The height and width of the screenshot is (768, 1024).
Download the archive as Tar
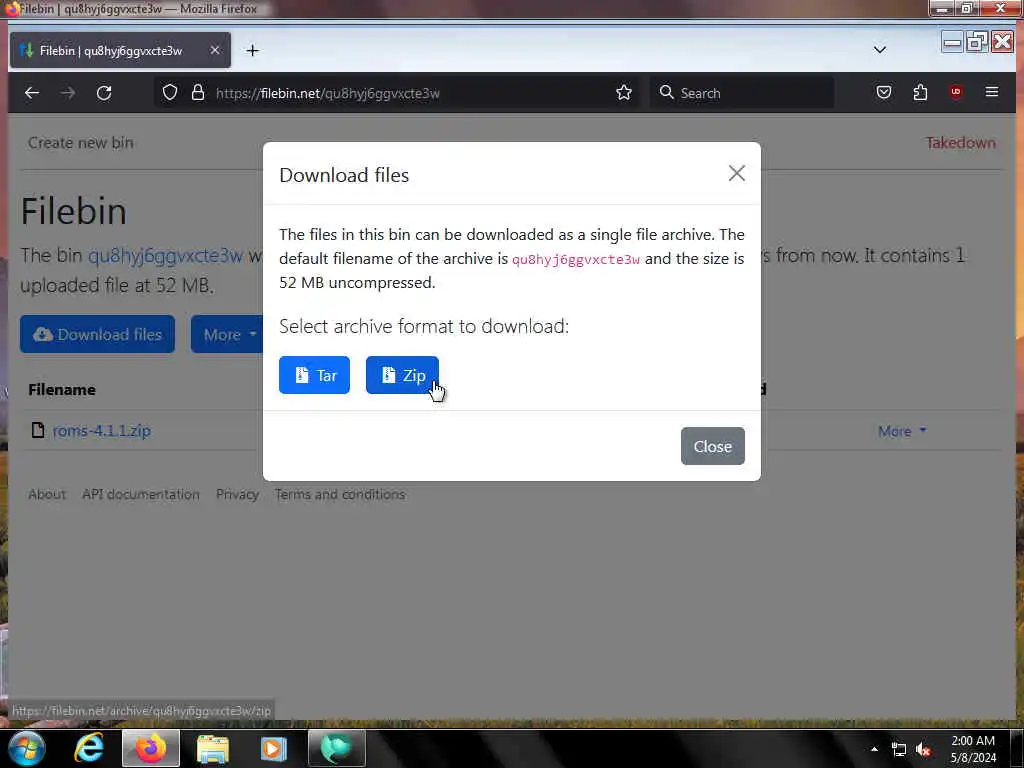tap(314, 375)
